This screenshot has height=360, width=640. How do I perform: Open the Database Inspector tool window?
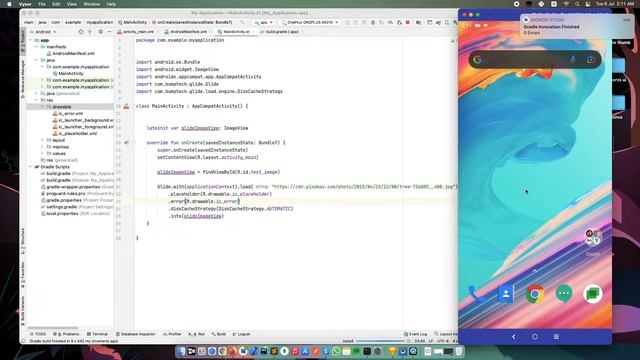tap(136, 334)
